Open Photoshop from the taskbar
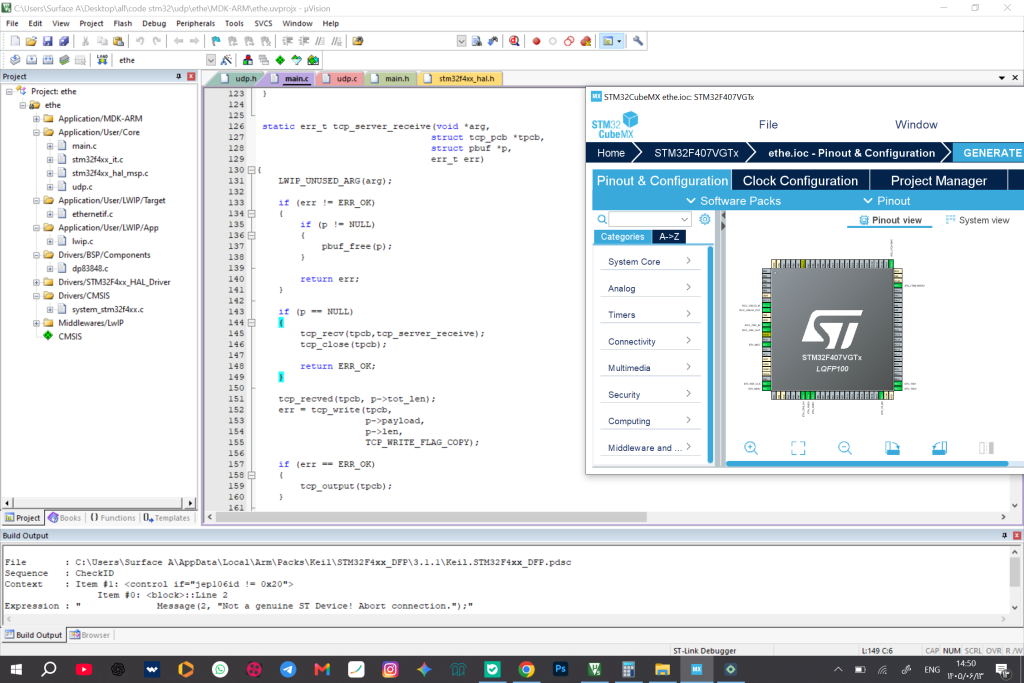Screen dimensions: 1024x683 click(x=560, y=669)
